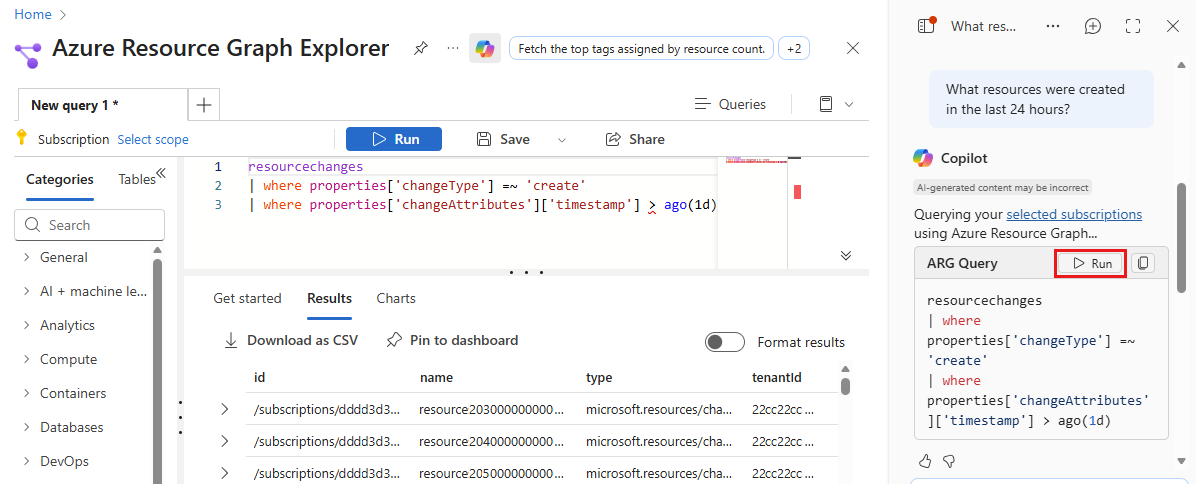Image resolution: width=1196 pixels, height=484 pixels.
Task: Show the +2 more prompt suggestions
Action: (x=794, y=48)
